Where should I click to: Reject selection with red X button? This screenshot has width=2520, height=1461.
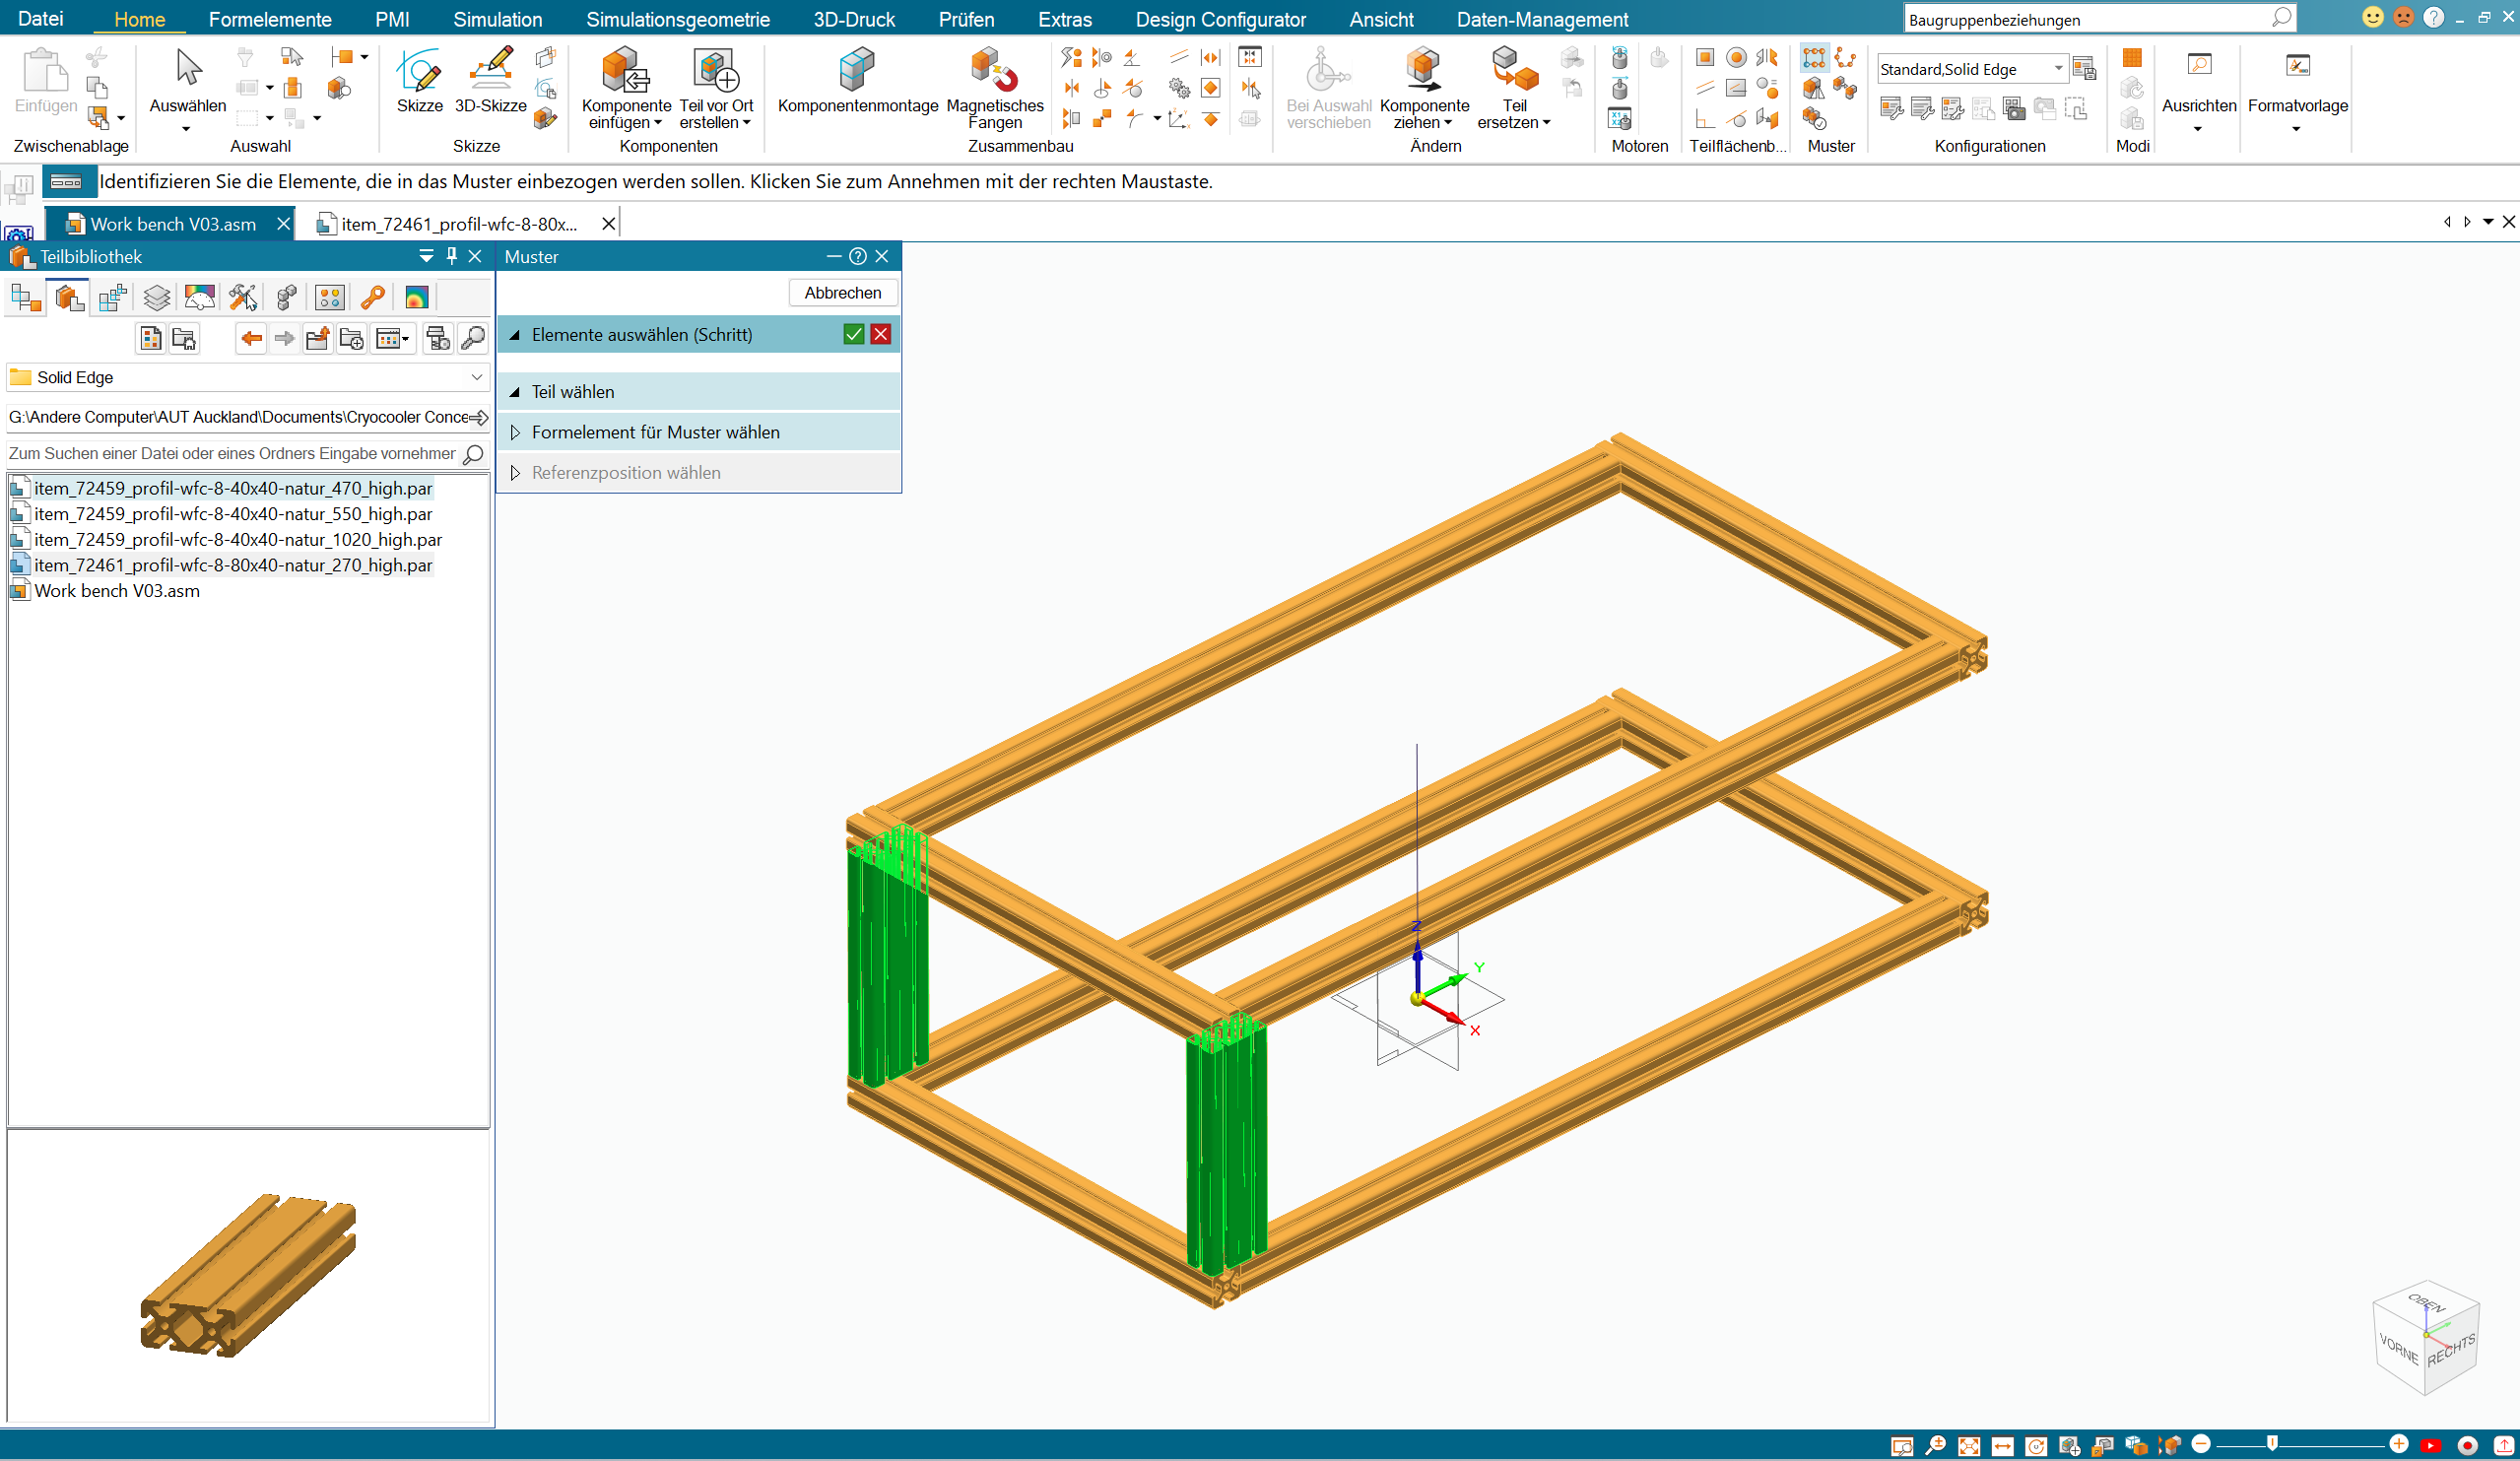pos(880,334)
